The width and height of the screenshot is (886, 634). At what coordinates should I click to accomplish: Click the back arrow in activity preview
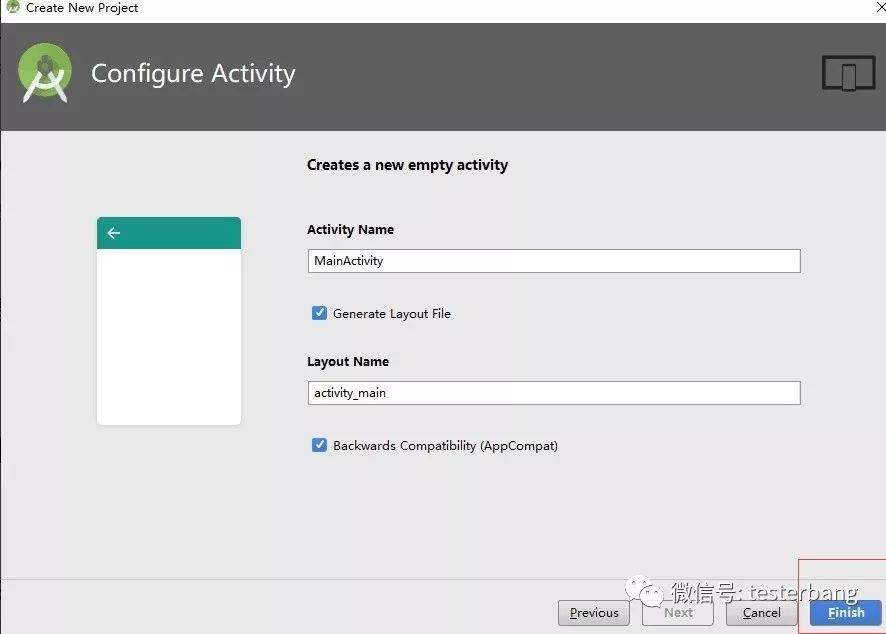[114, 233]
